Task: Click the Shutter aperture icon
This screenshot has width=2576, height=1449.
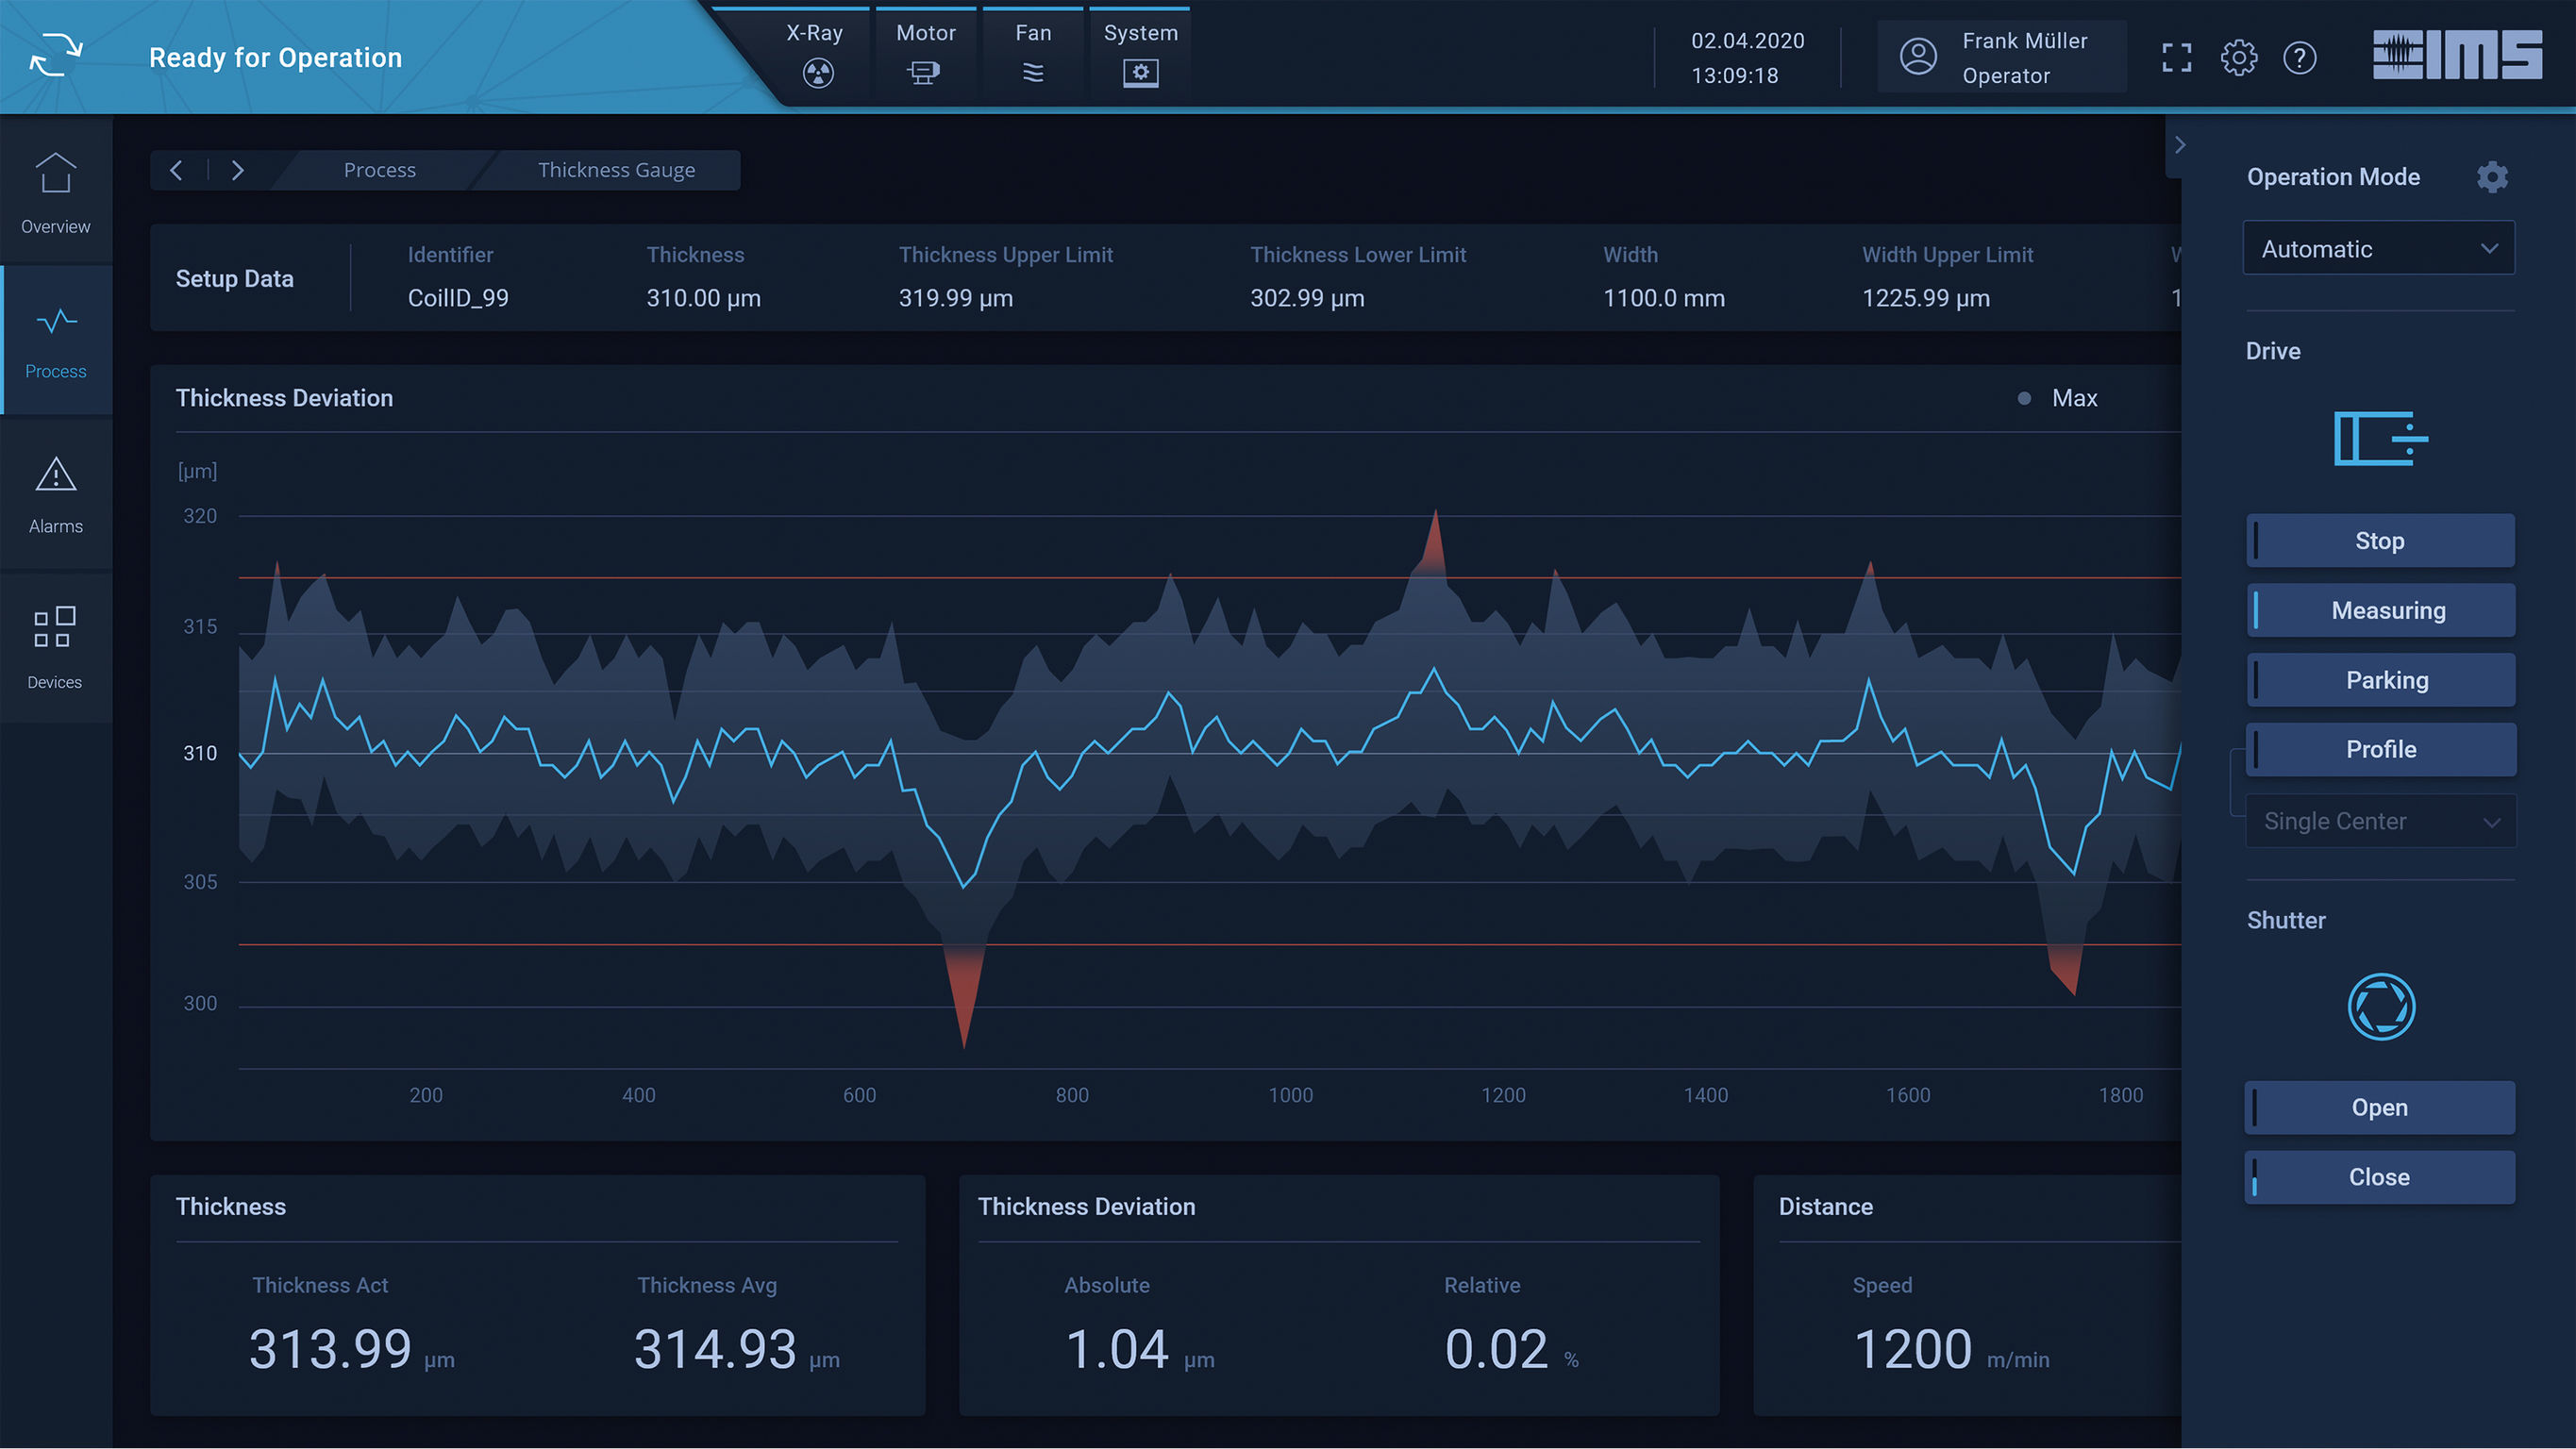Action: click(x=2381, y=1007)
